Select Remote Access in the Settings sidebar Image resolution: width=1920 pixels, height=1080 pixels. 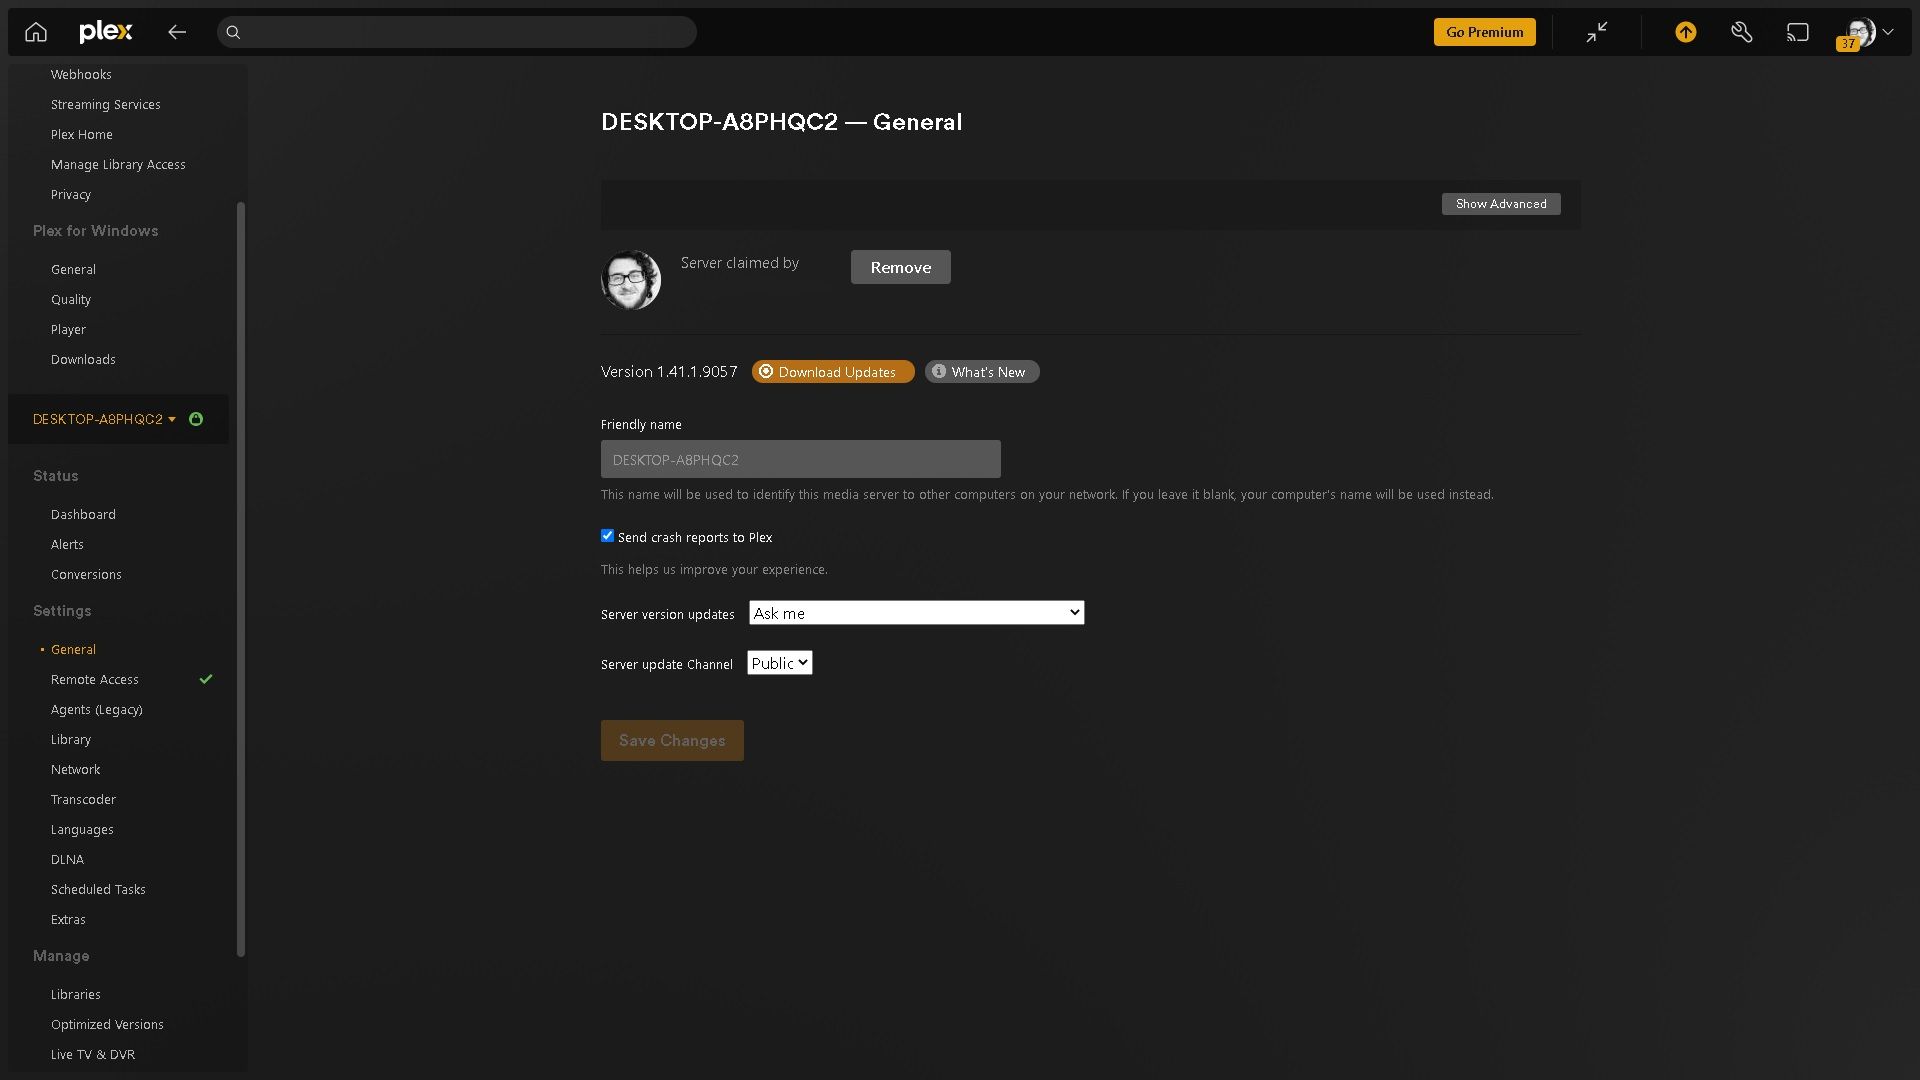(x=94, y=679)
